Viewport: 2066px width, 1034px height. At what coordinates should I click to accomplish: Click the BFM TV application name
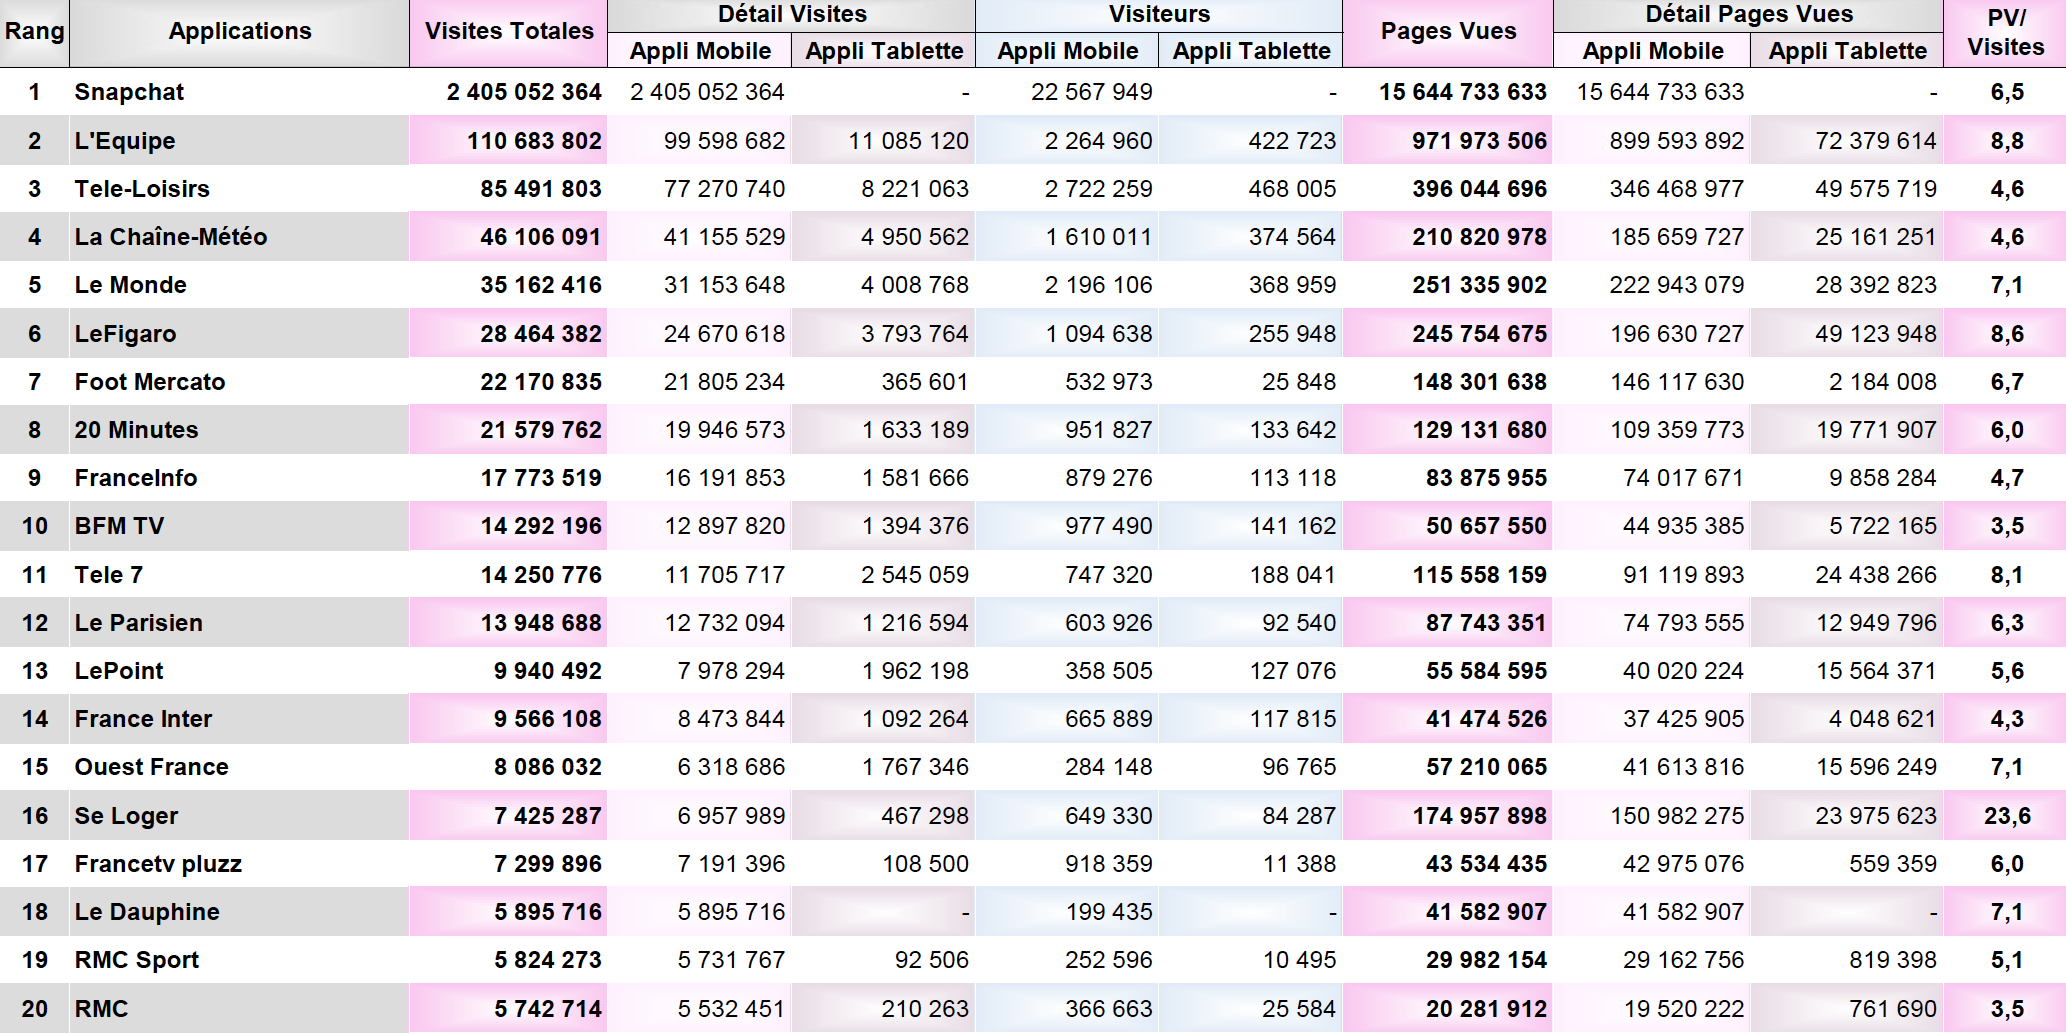point(119,526)
